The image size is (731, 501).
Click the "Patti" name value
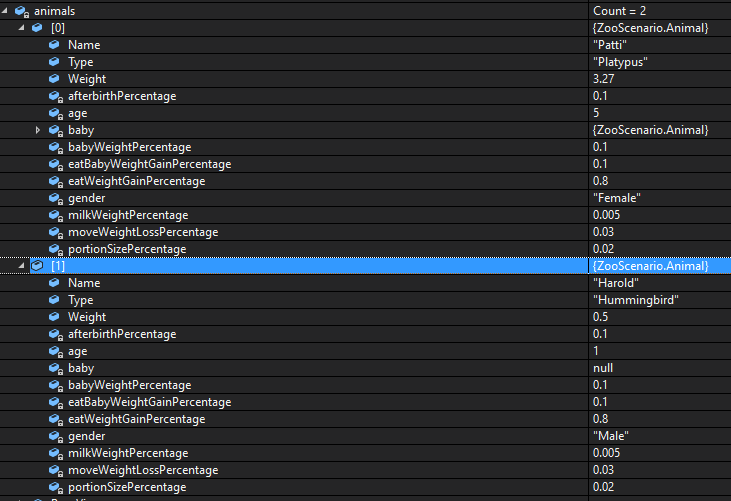click(610, 45)
